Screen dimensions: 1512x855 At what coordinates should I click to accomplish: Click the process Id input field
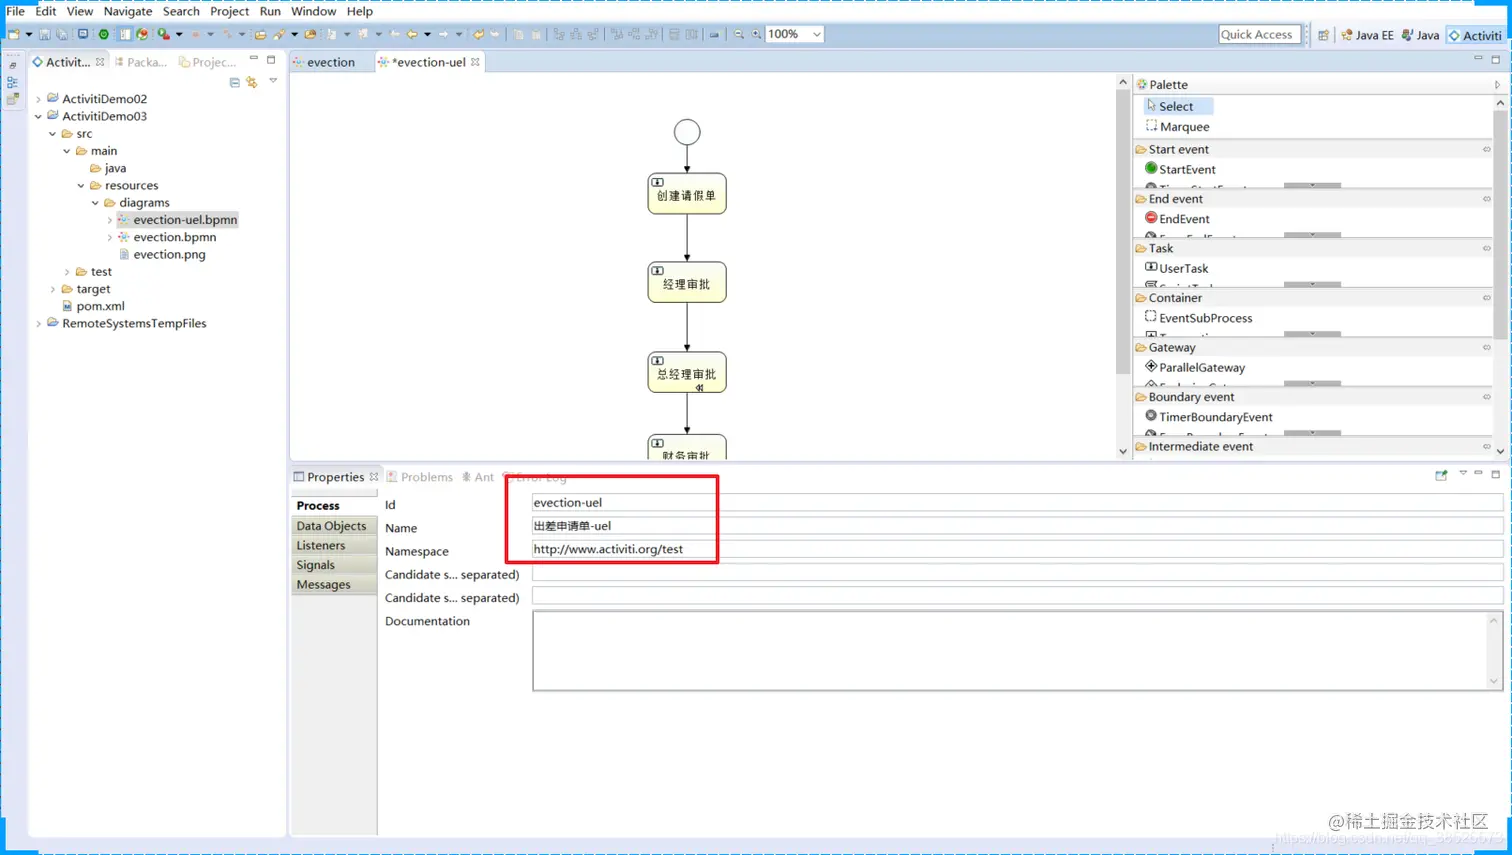point(1017,502)
